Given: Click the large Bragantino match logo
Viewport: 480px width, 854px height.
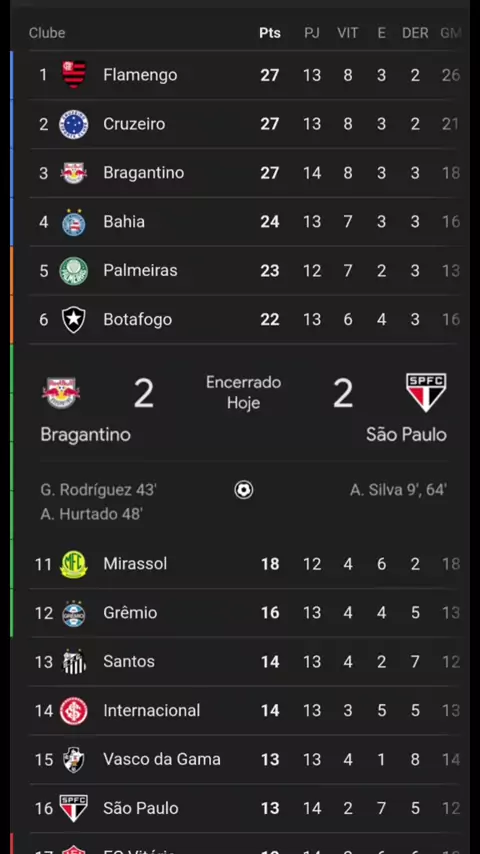Looking at the screenshot, I should (61, 392).
